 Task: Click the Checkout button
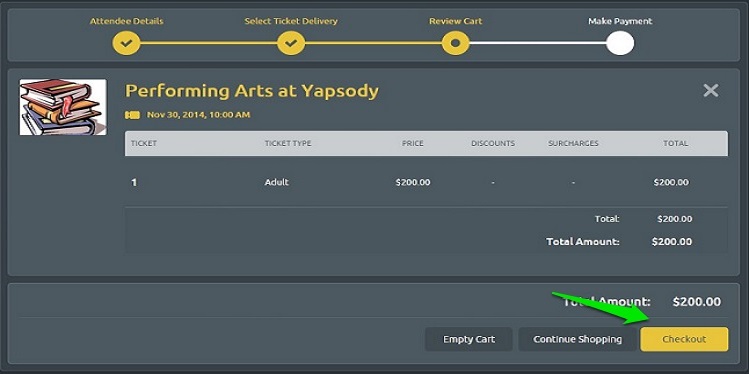684,339
